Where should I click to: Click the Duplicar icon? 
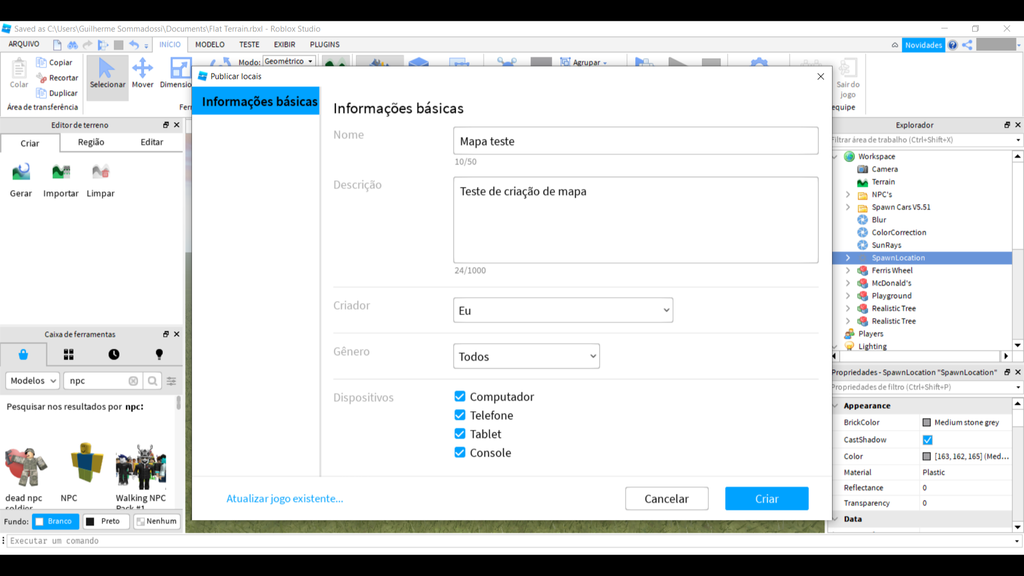[x=41, y=93]
